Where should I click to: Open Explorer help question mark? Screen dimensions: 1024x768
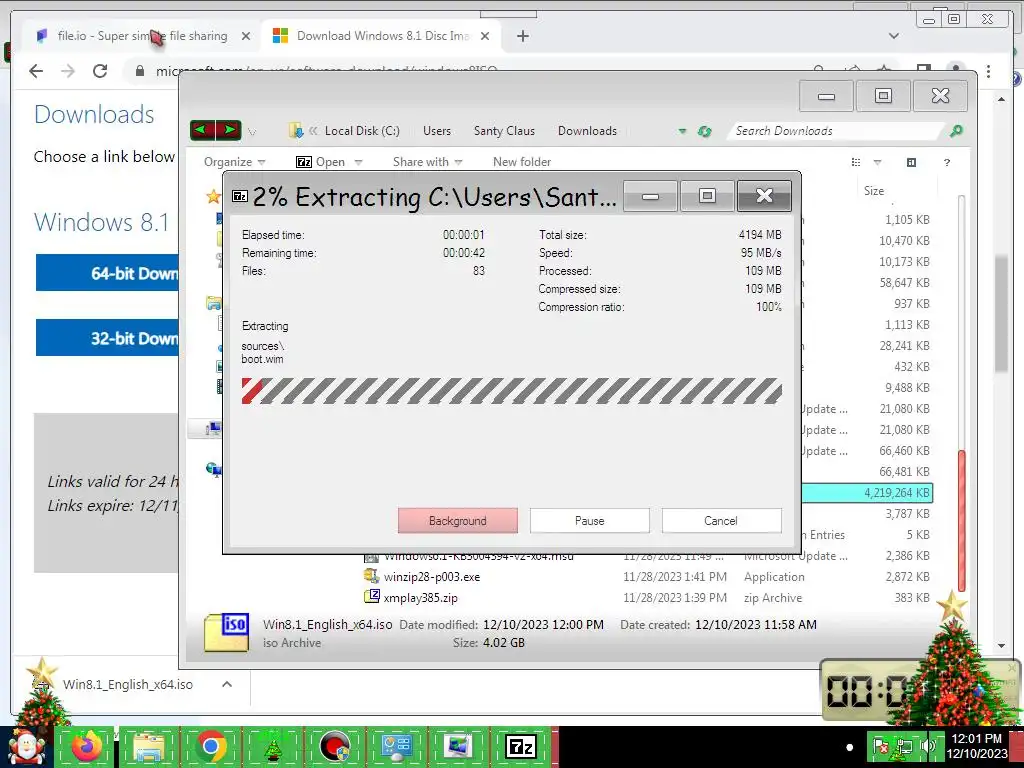click(x=946, y=162)
